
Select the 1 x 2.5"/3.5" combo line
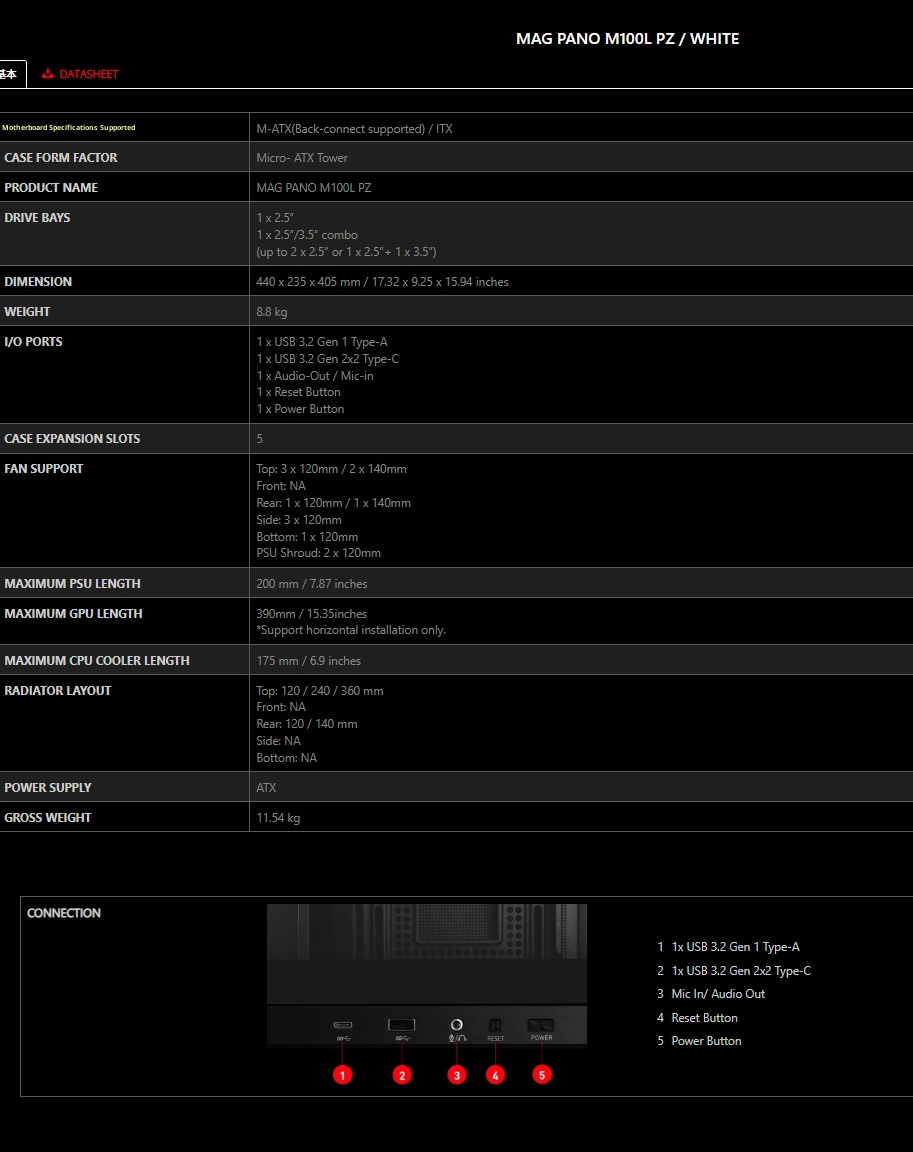point(307,235)
